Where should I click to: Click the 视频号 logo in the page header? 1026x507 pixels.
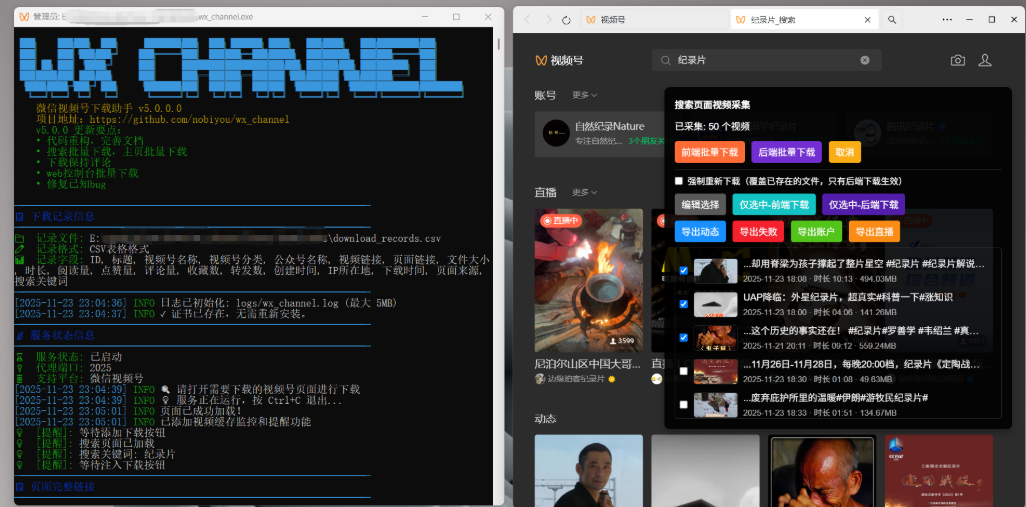(x=560, y=60)
